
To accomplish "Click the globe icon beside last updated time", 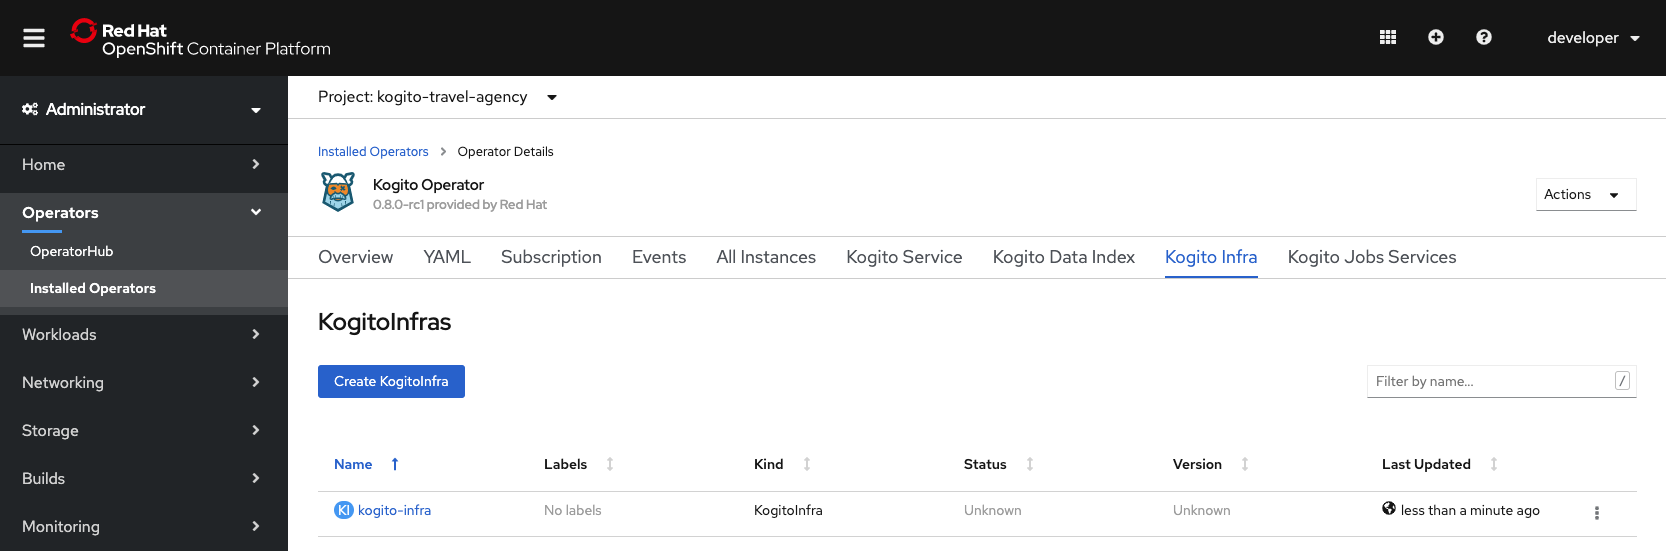I will click(1389, 508).
